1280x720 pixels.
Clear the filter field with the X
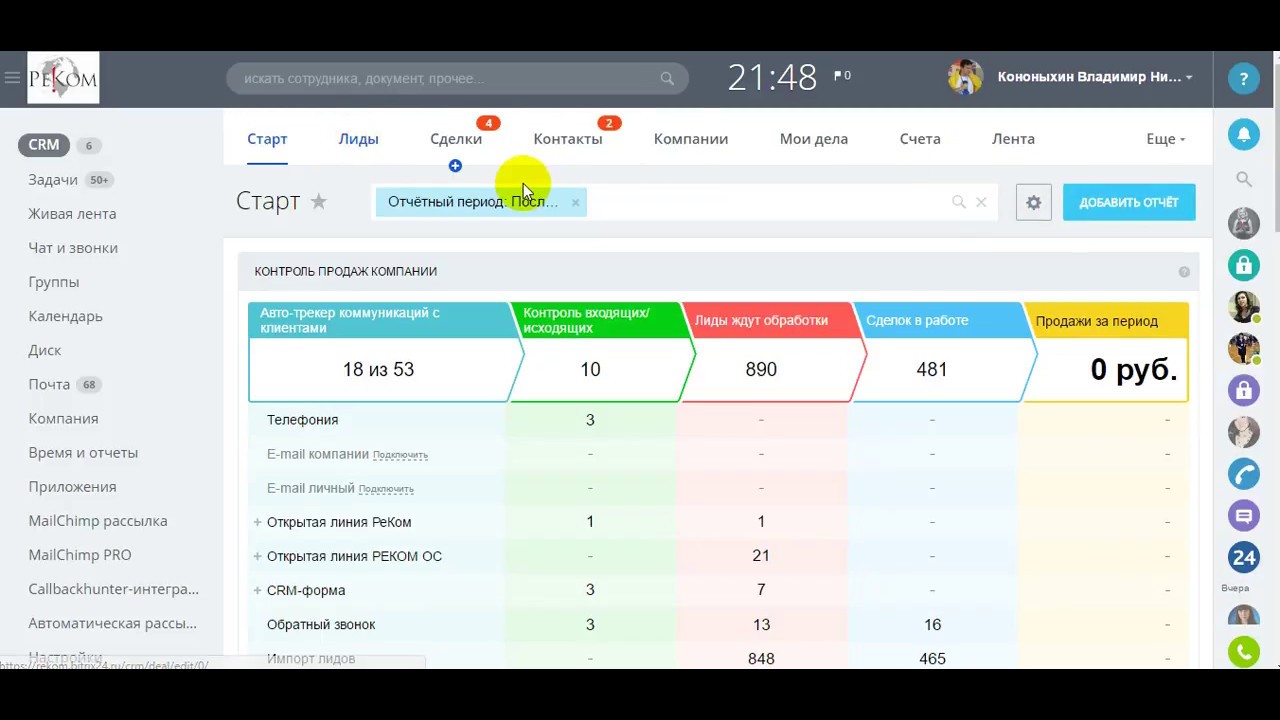(x=981, y=202)
